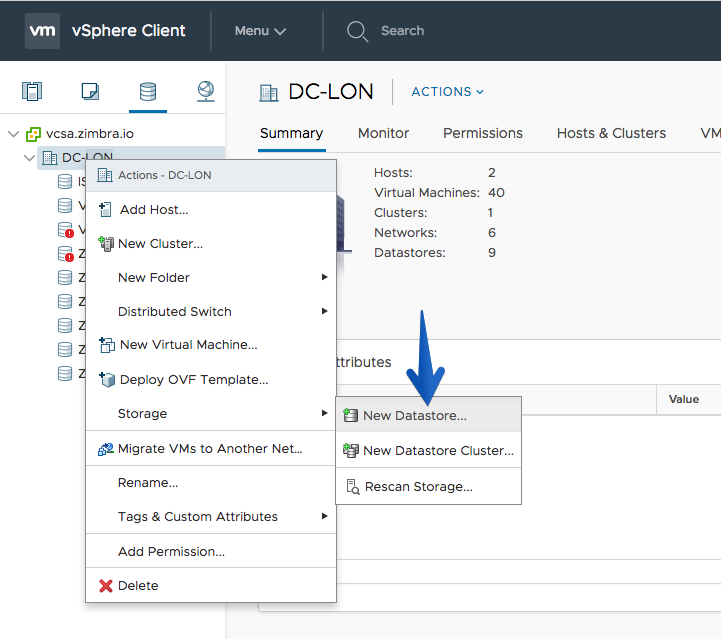Select Rescan Storage... entry
This screenshot has width=721, height=639.
click(429, 486)
